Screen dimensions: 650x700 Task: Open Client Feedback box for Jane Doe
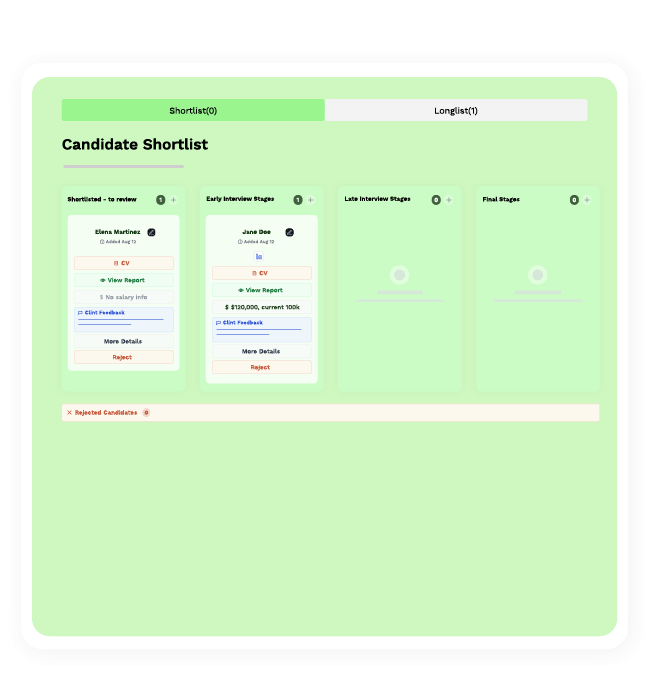click(x=261, y=329)
